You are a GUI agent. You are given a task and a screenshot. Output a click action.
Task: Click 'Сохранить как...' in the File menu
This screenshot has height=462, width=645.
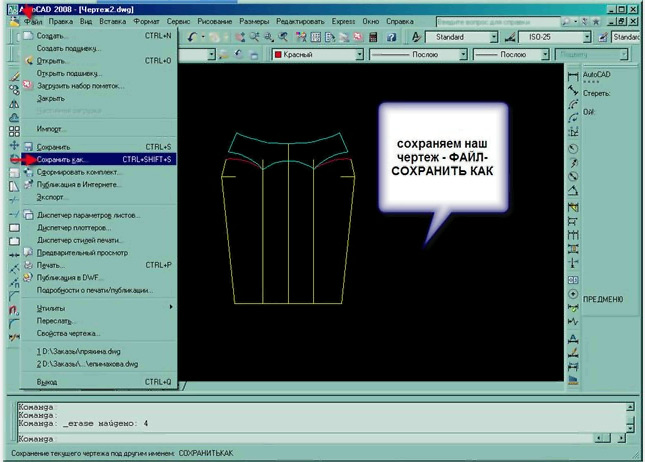[62, 159]
